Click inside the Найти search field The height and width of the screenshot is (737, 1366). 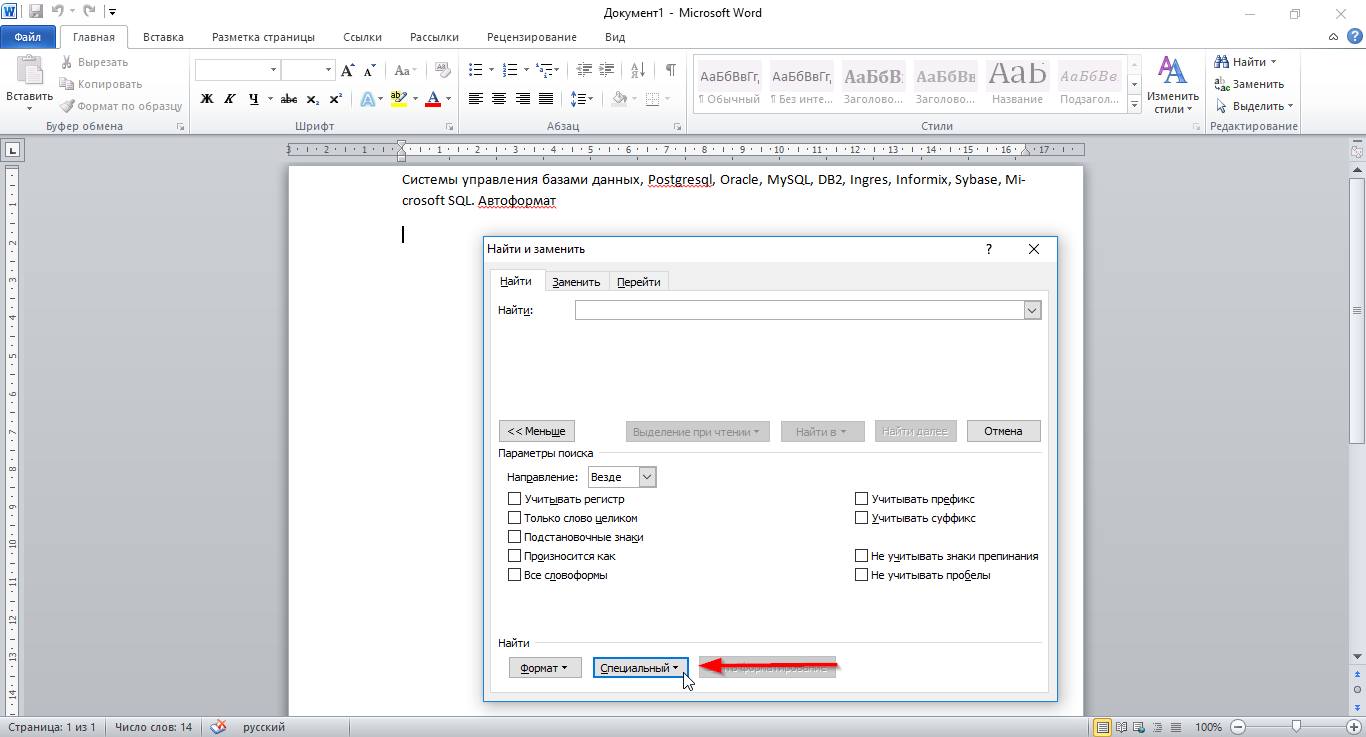799,310
